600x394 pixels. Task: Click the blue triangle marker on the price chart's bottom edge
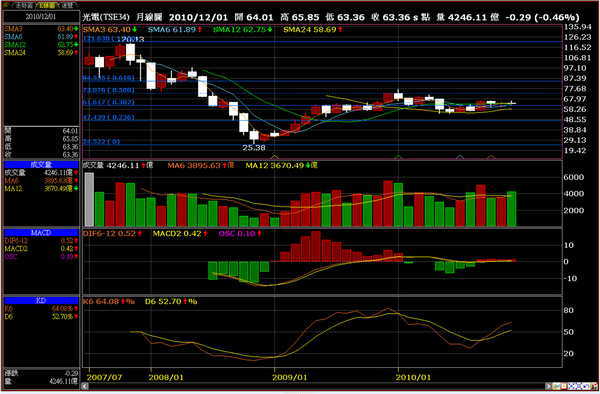pyautogui.click(x=460, y=156)
